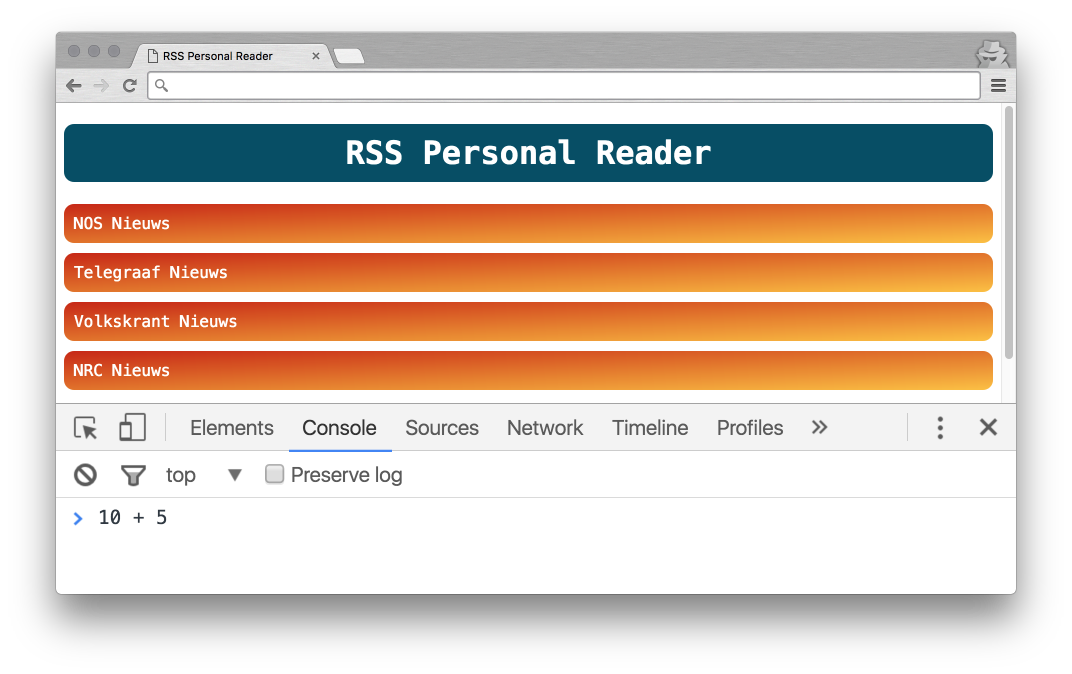Click the page vertical scrollbar
This screenshot has width=1072, height=674.
1008,232
